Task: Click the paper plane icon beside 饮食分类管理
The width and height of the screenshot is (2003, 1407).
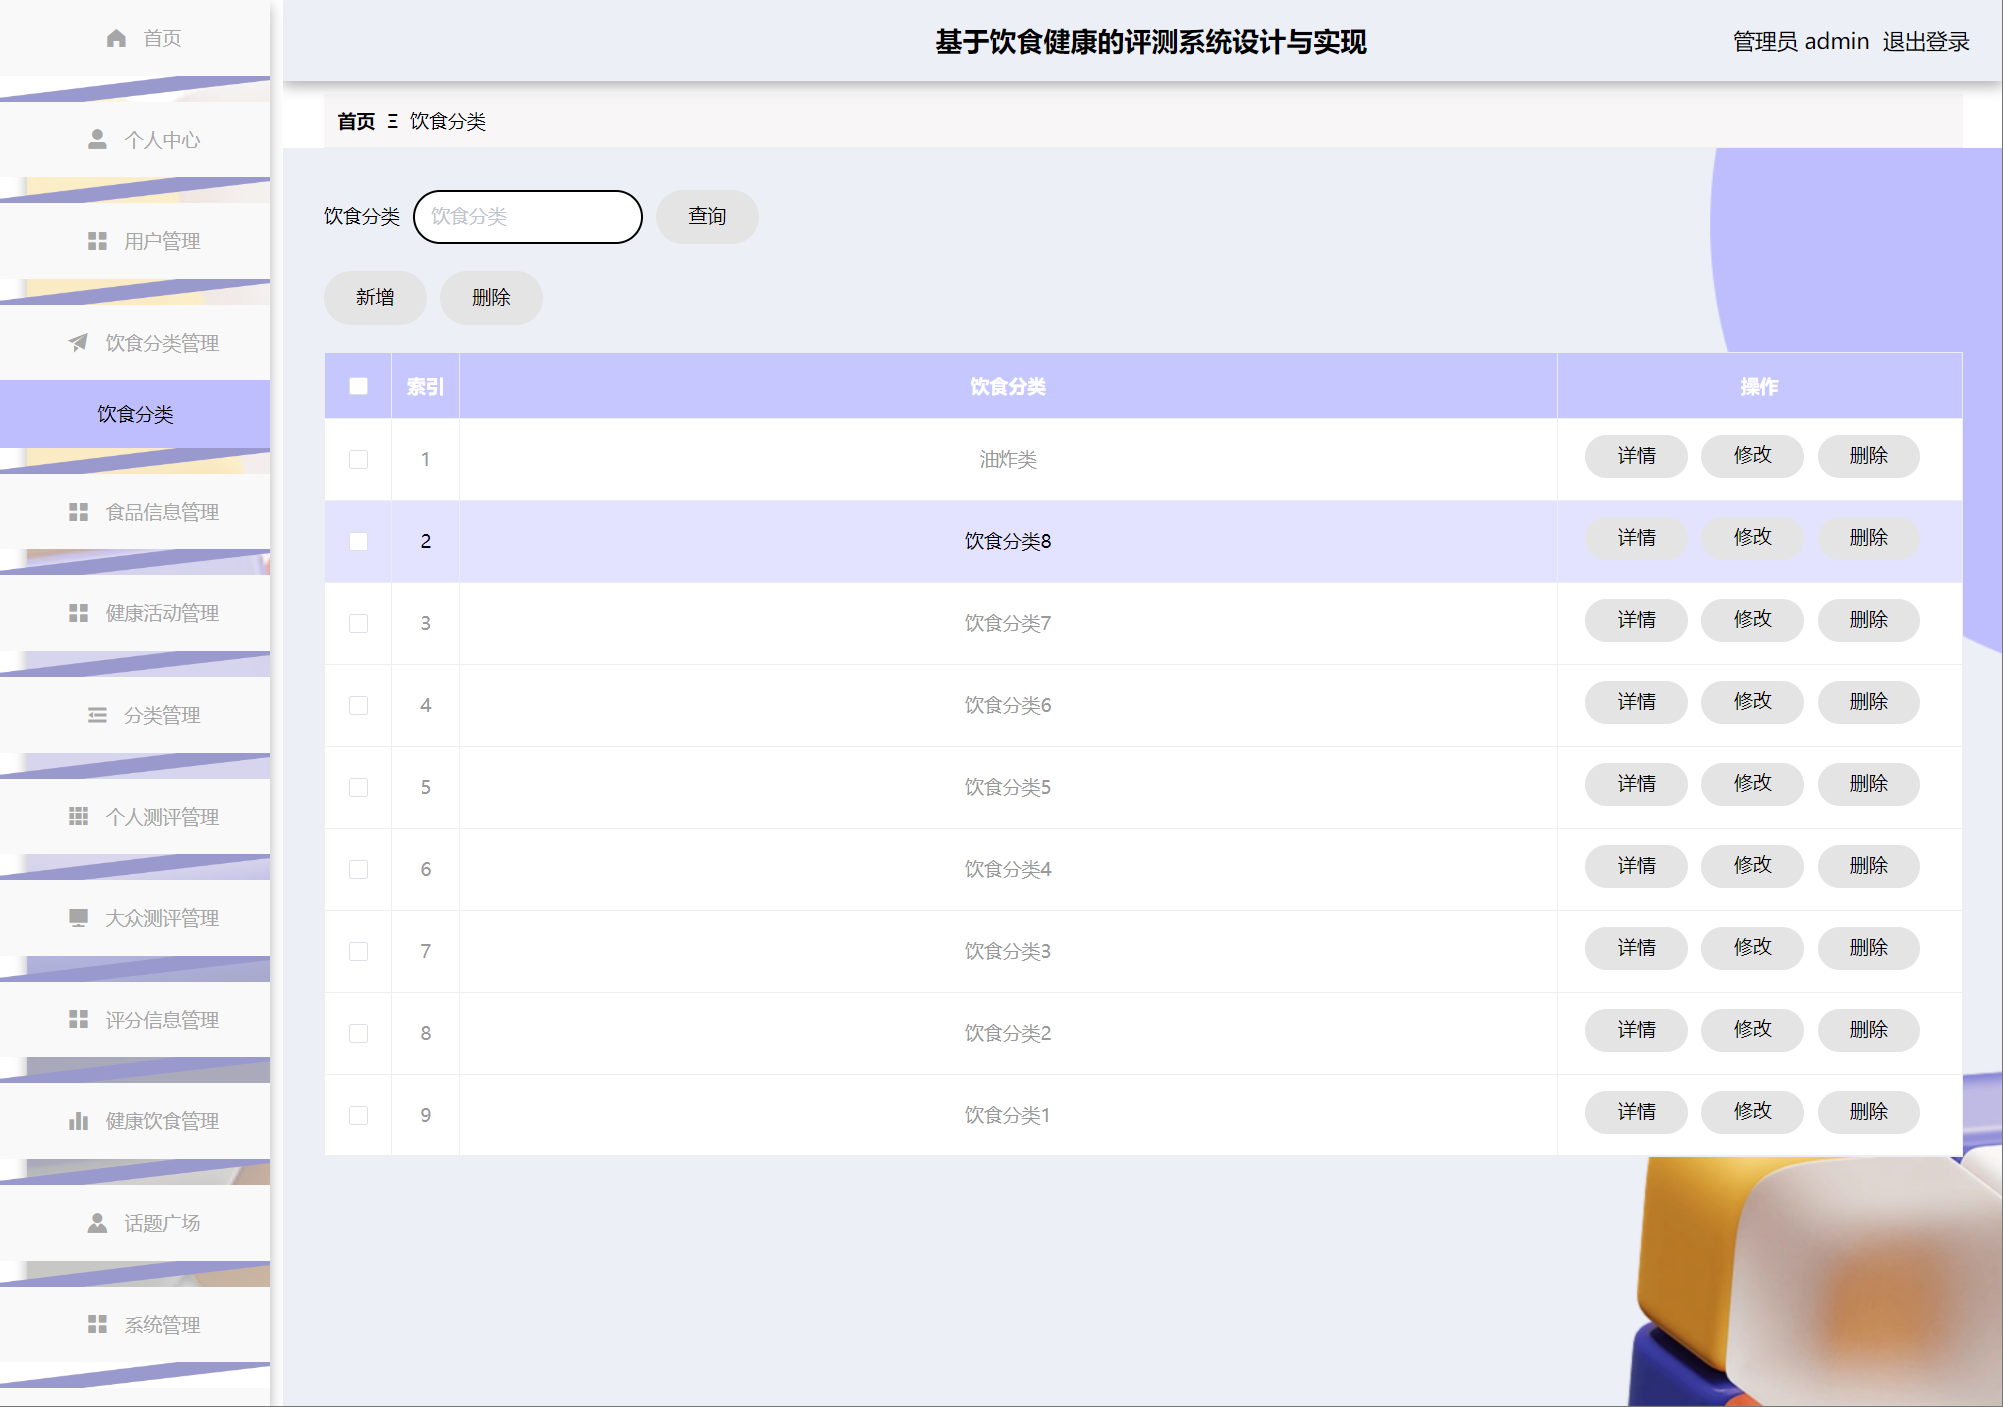Action: pyautogui.click(x=78, y=343)
